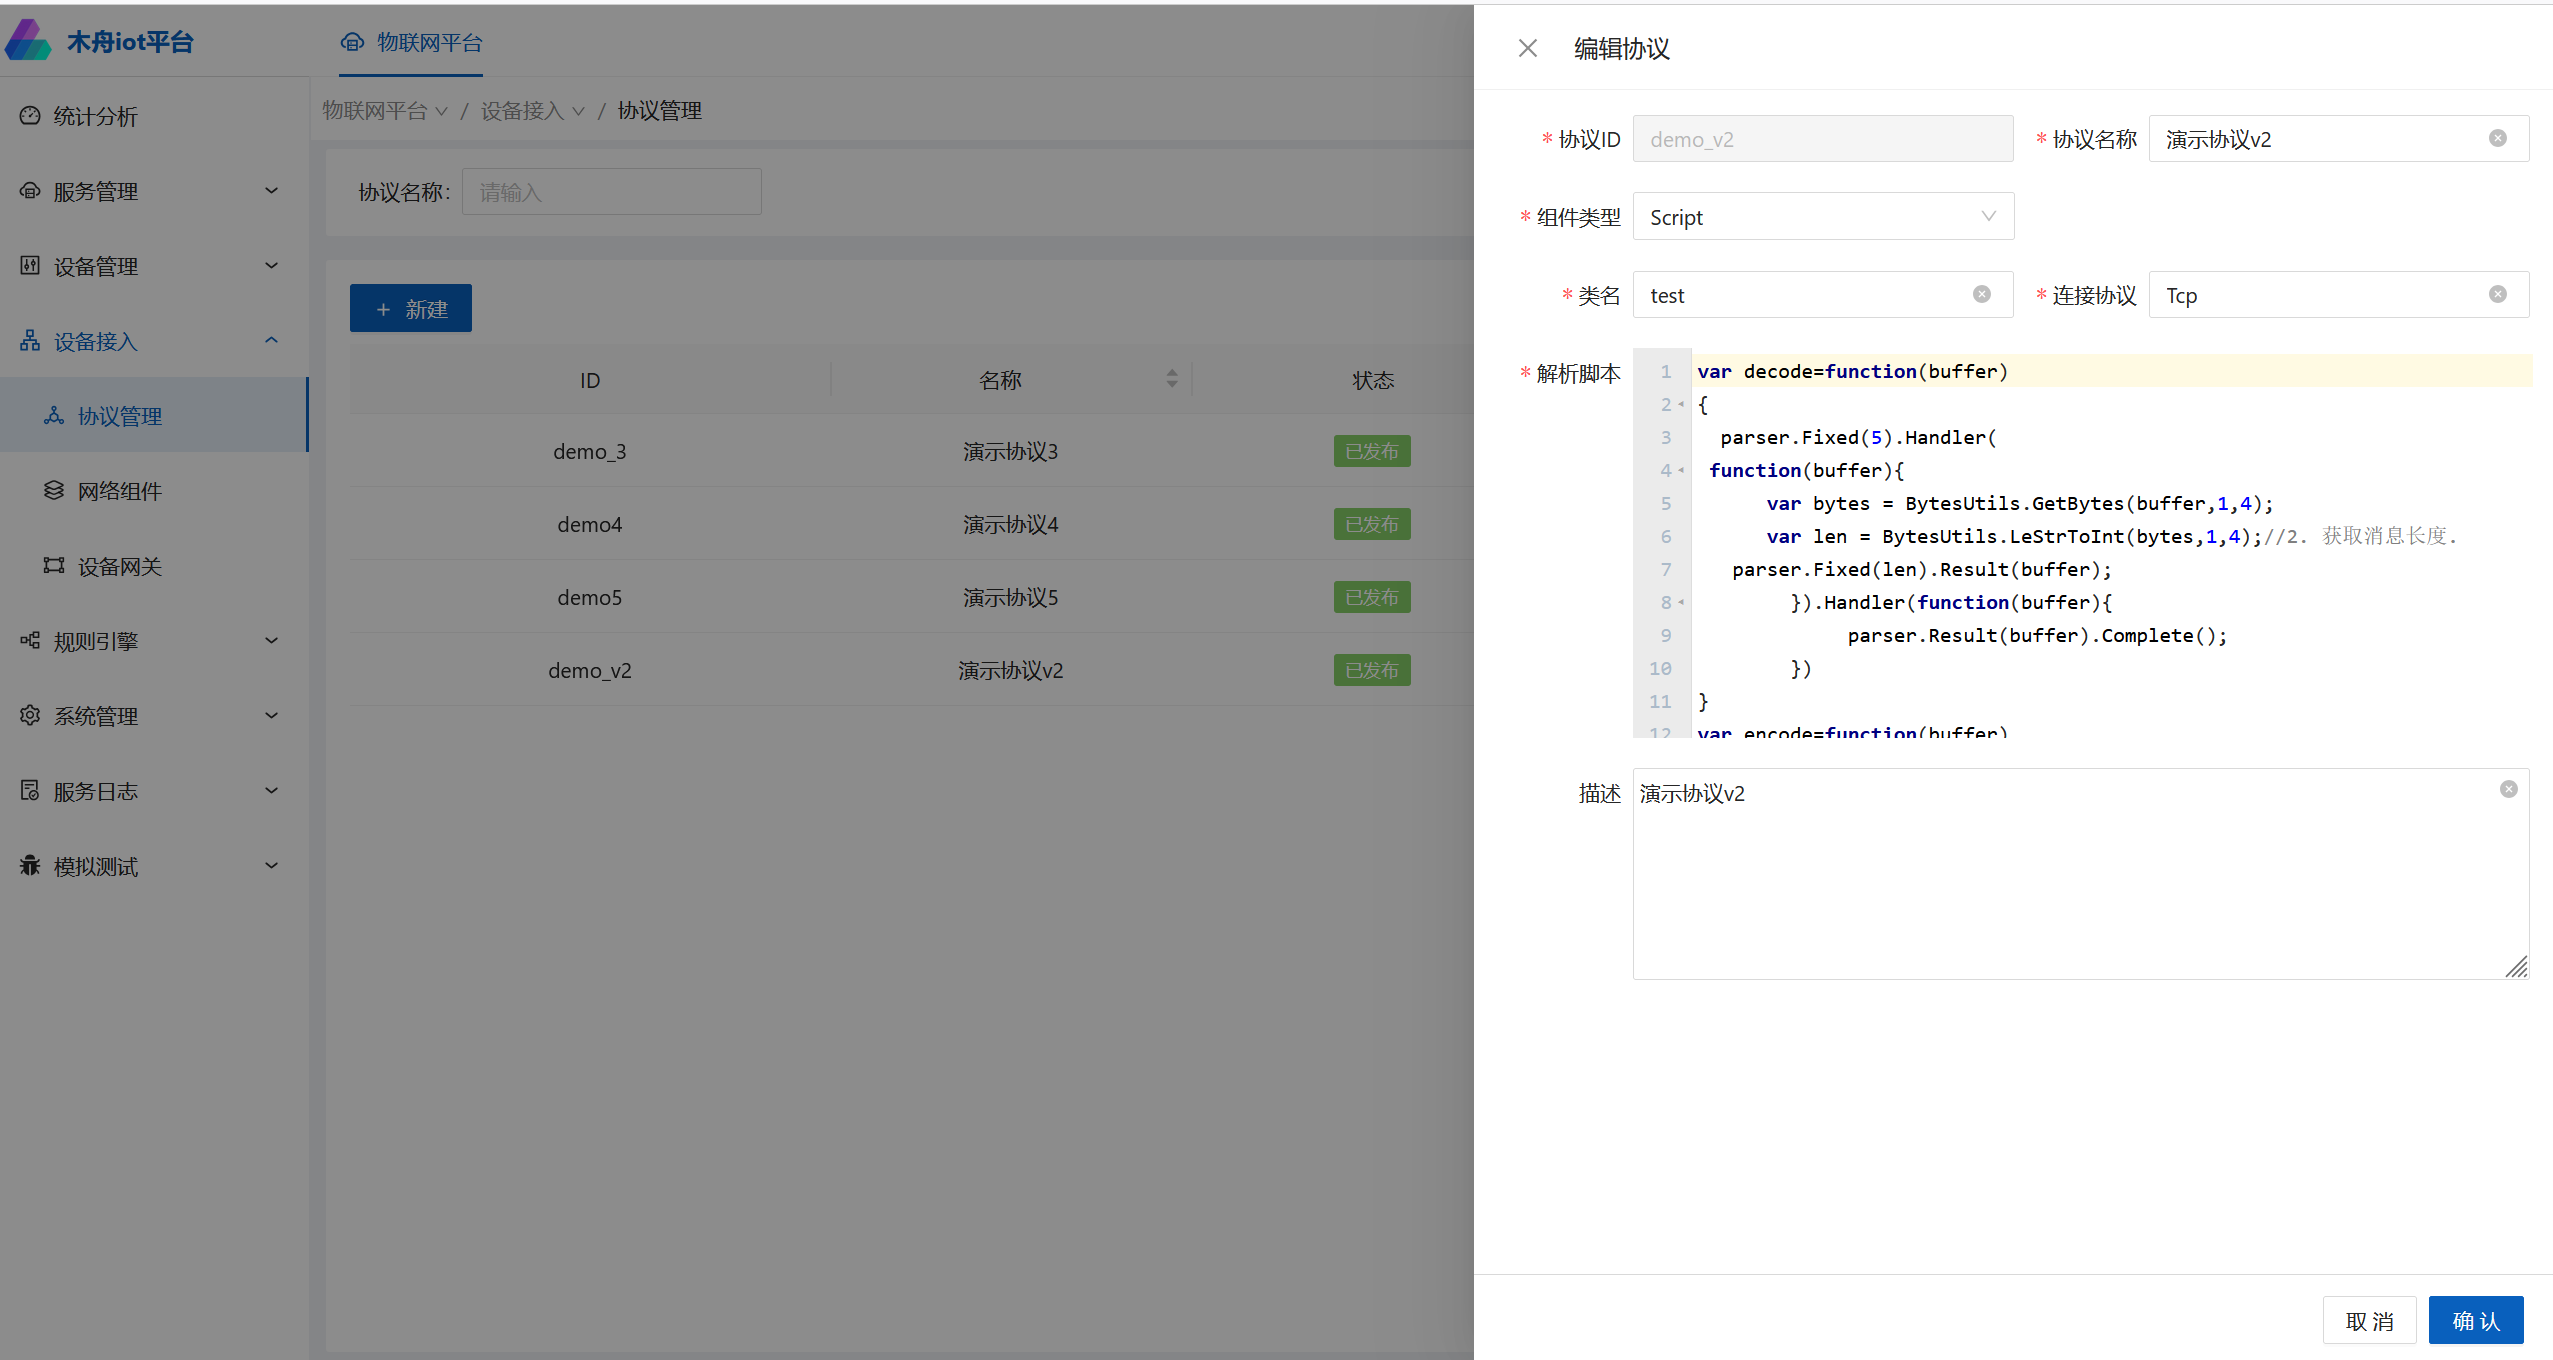2553x1360 pixels.
Task: Click the 已发布 tag in demo5 row
Action: point(1372,597)
